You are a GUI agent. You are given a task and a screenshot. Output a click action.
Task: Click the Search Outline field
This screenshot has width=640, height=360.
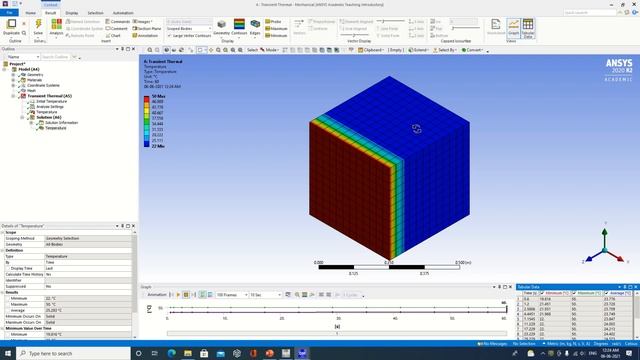coord(56,57)
